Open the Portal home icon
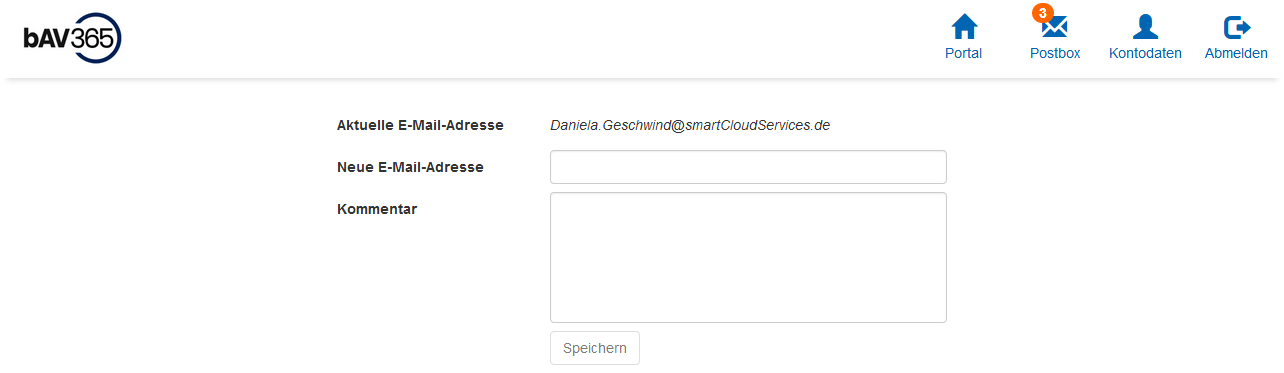The image size is (1284, 373). (x=964, y=27)
